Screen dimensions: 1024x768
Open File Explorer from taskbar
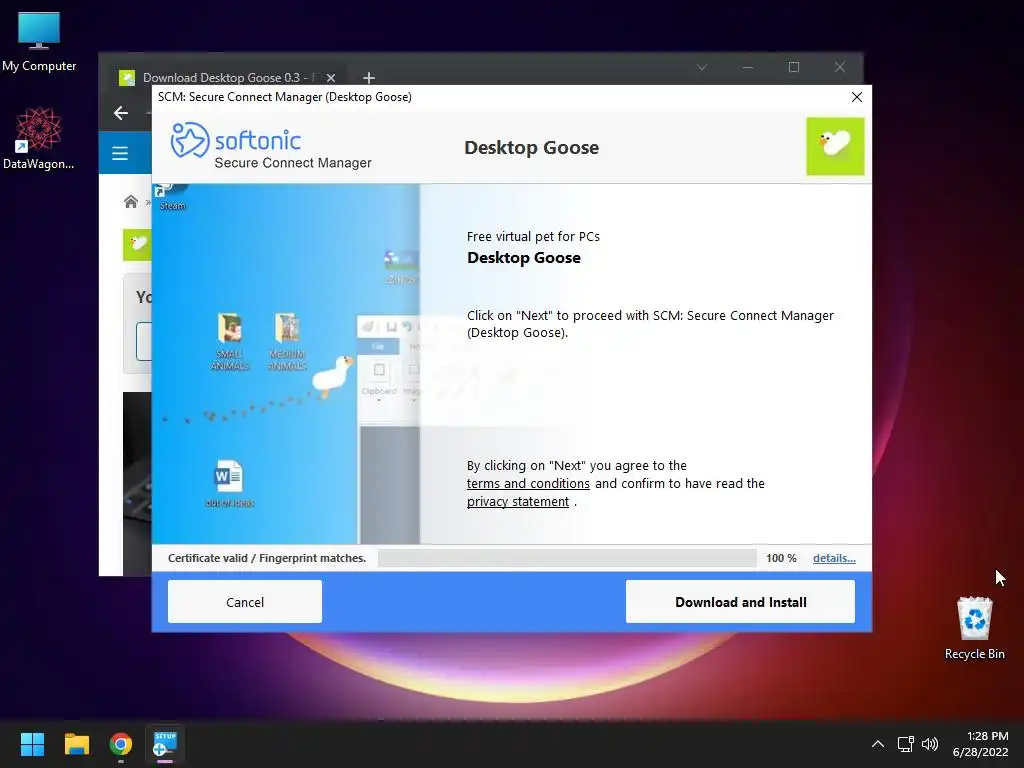tap(76, 744)
